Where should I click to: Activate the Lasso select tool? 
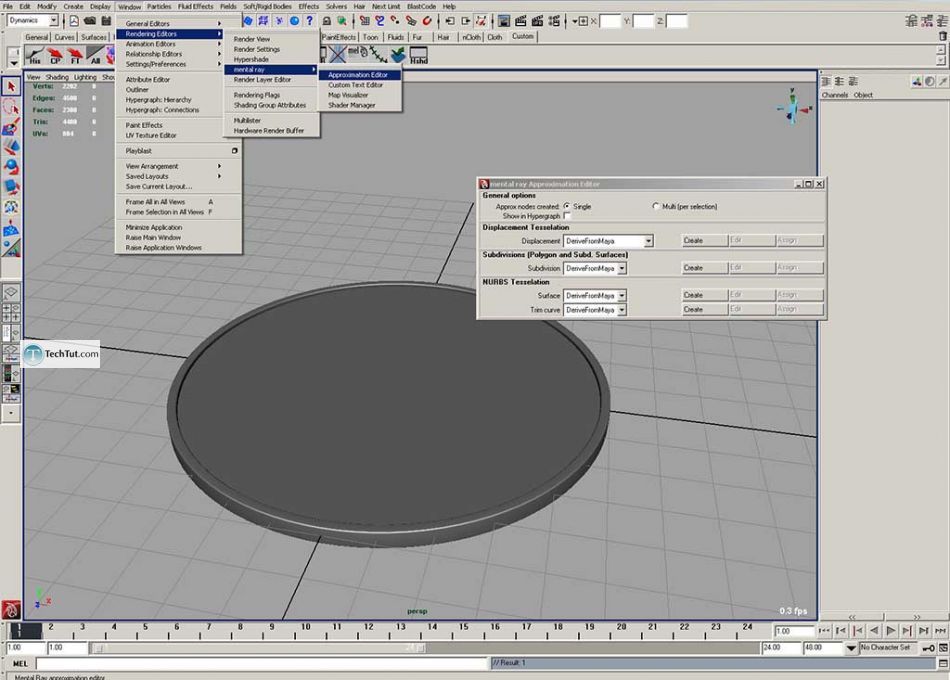pos(11,107)
